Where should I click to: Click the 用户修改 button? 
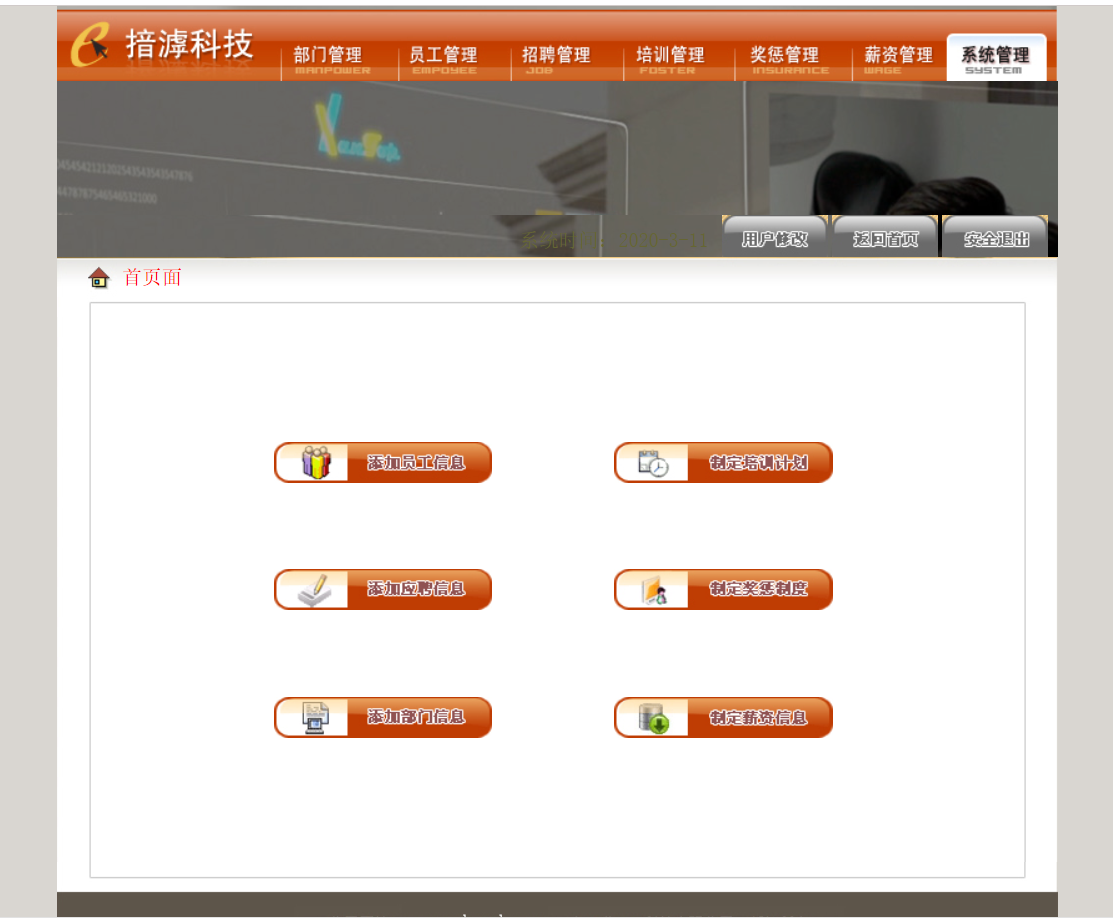(774, 238)
